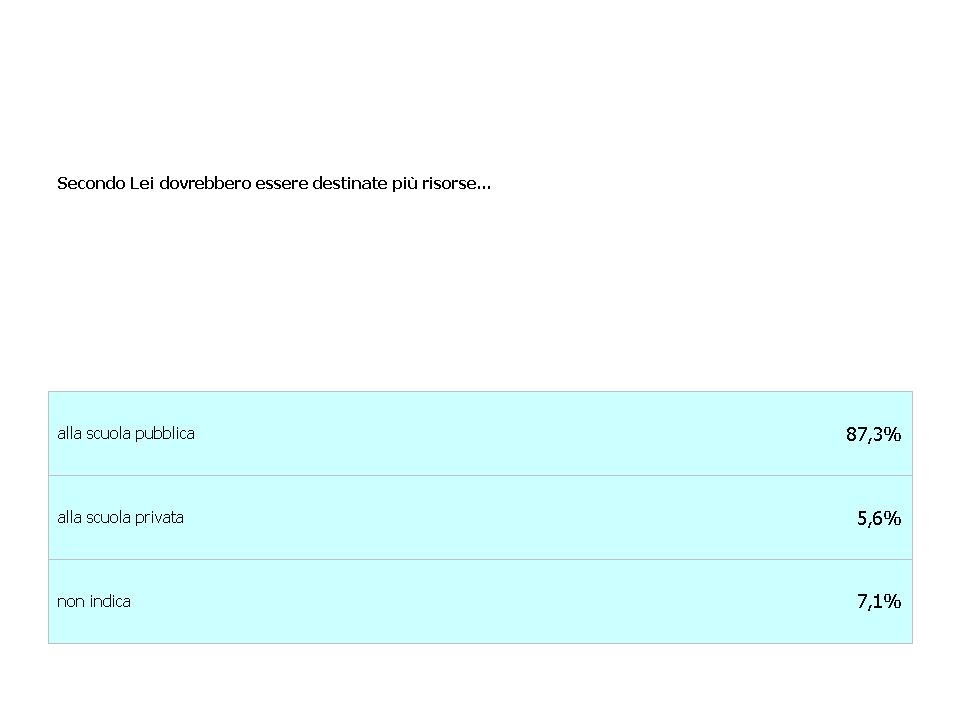Click the 87,3% value
Viewport: 960px width, 720px height.
click(873, 434)
